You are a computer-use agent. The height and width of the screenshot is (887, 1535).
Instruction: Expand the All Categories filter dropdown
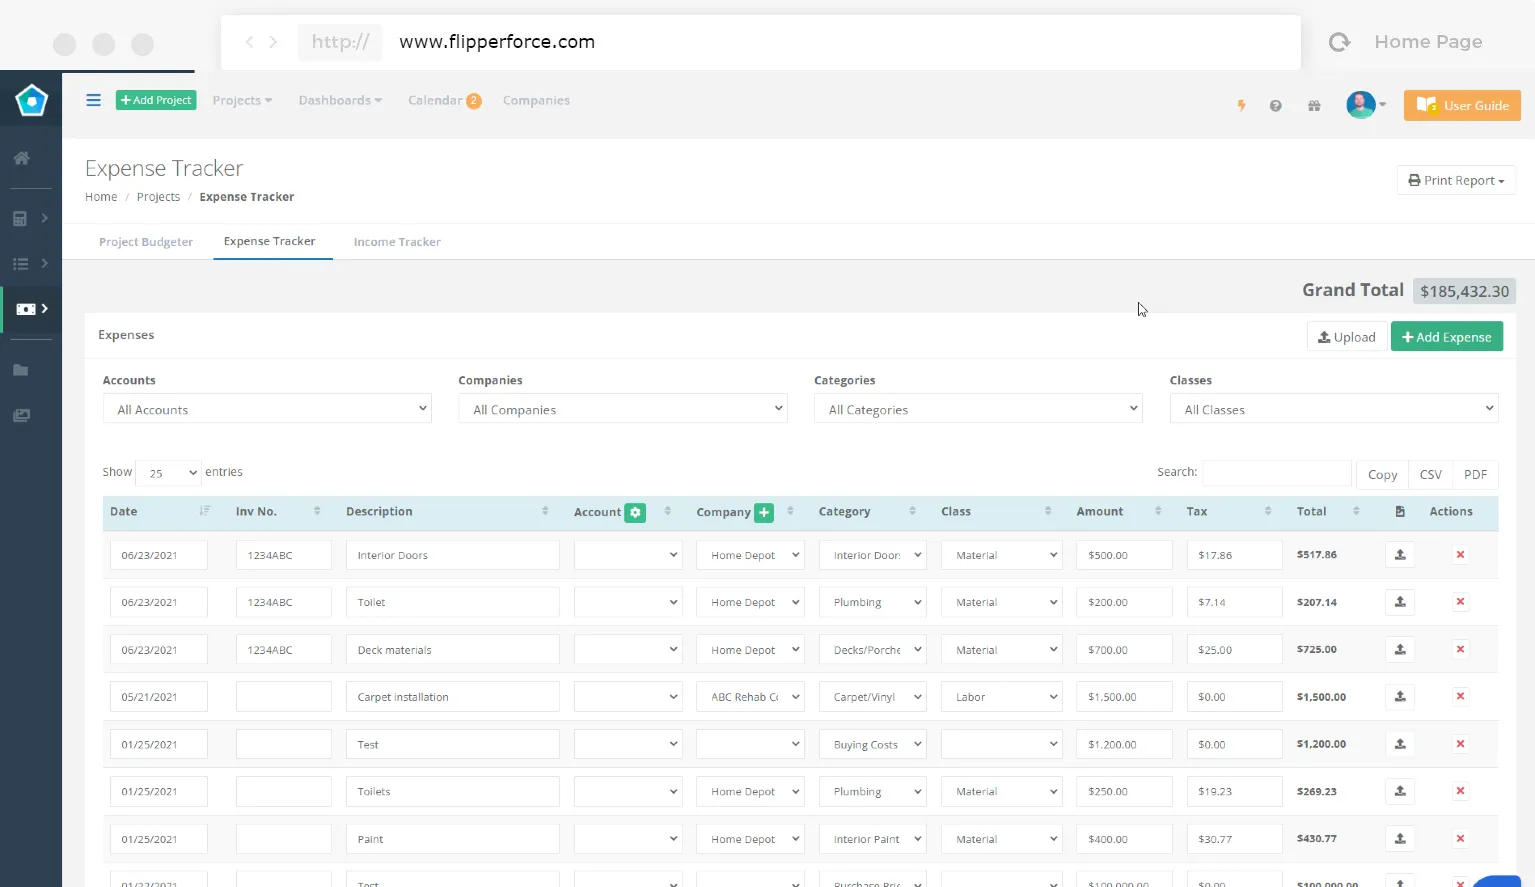(978, 409)
